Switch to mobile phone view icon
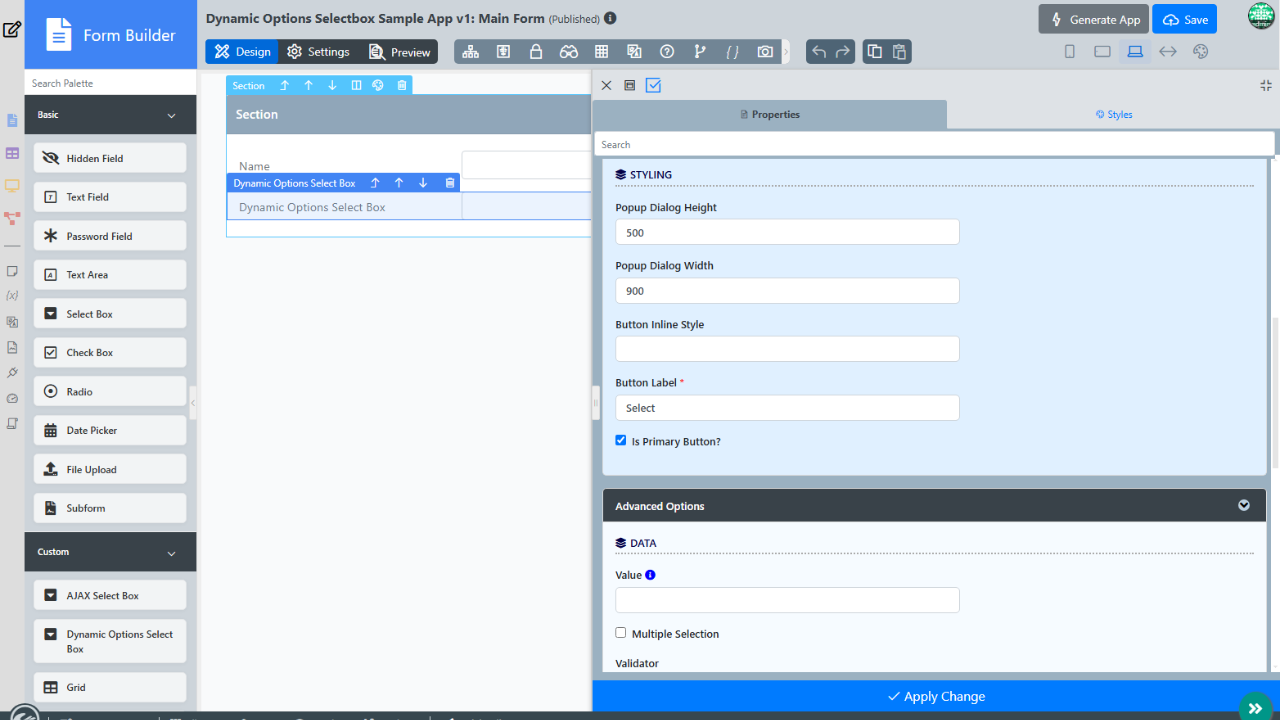This screenshot has width=1280, height=720. pos(1069,52)
